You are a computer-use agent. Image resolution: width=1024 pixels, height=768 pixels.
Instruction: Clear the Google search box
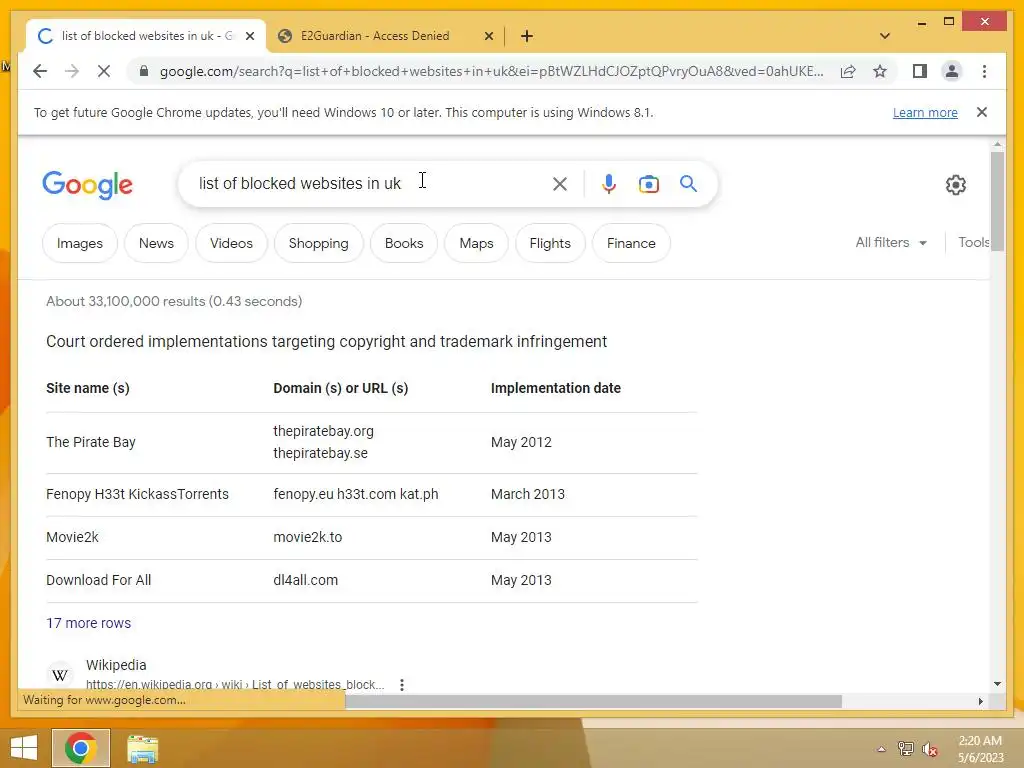560,184
